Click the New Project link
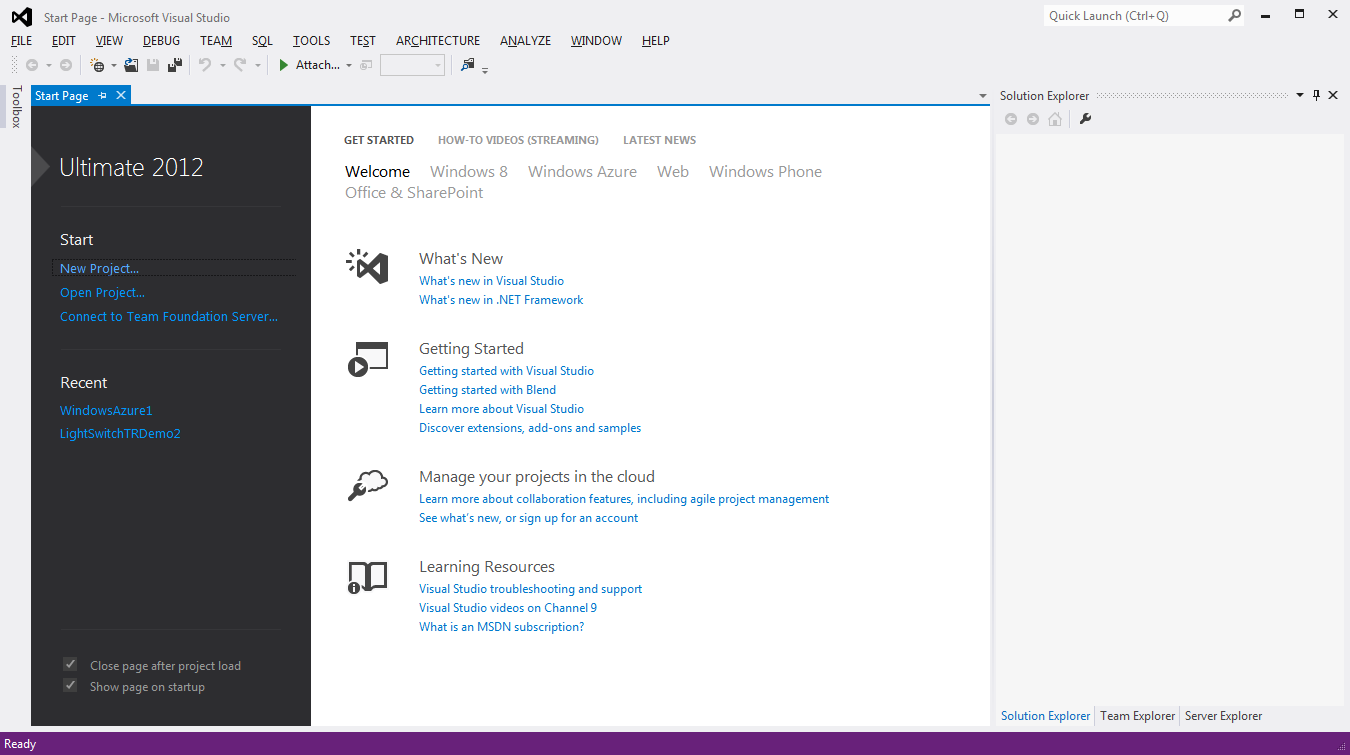Viewport: 1350px width, 755px height. pyautogui.click(x=98, y=268)
